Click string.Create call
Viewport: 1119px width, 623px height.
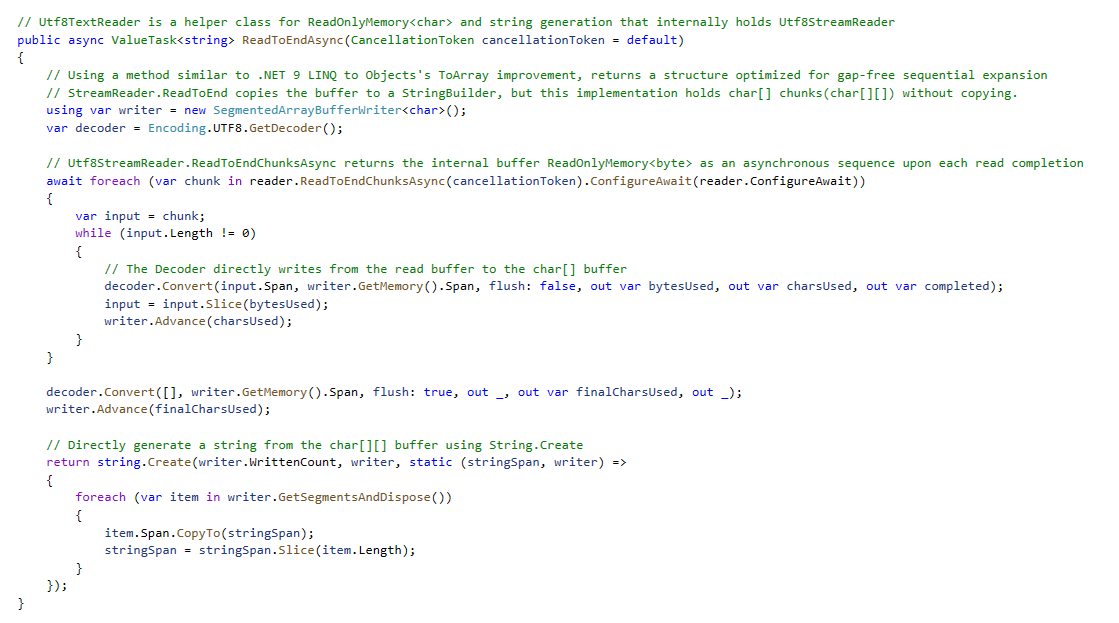point(143,462)
